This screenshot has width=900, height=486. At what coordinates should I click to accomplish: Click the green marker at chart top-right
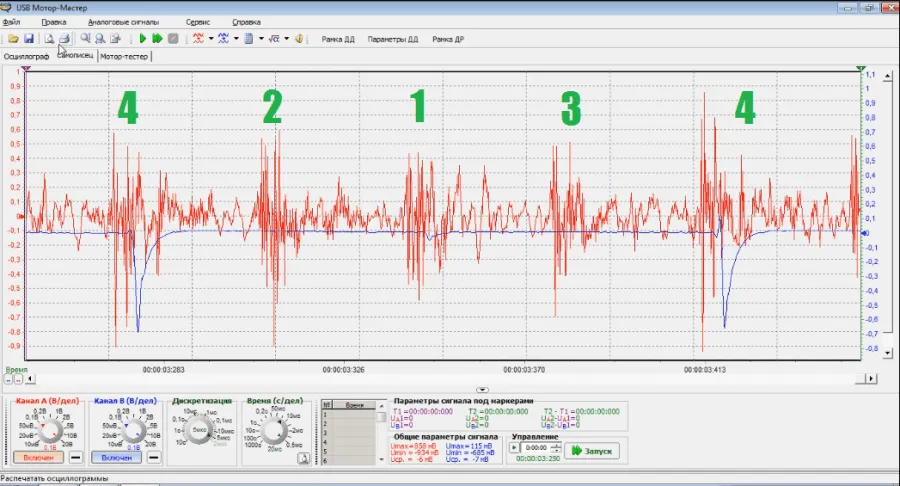pyautogui.click(x=860, y=69)
